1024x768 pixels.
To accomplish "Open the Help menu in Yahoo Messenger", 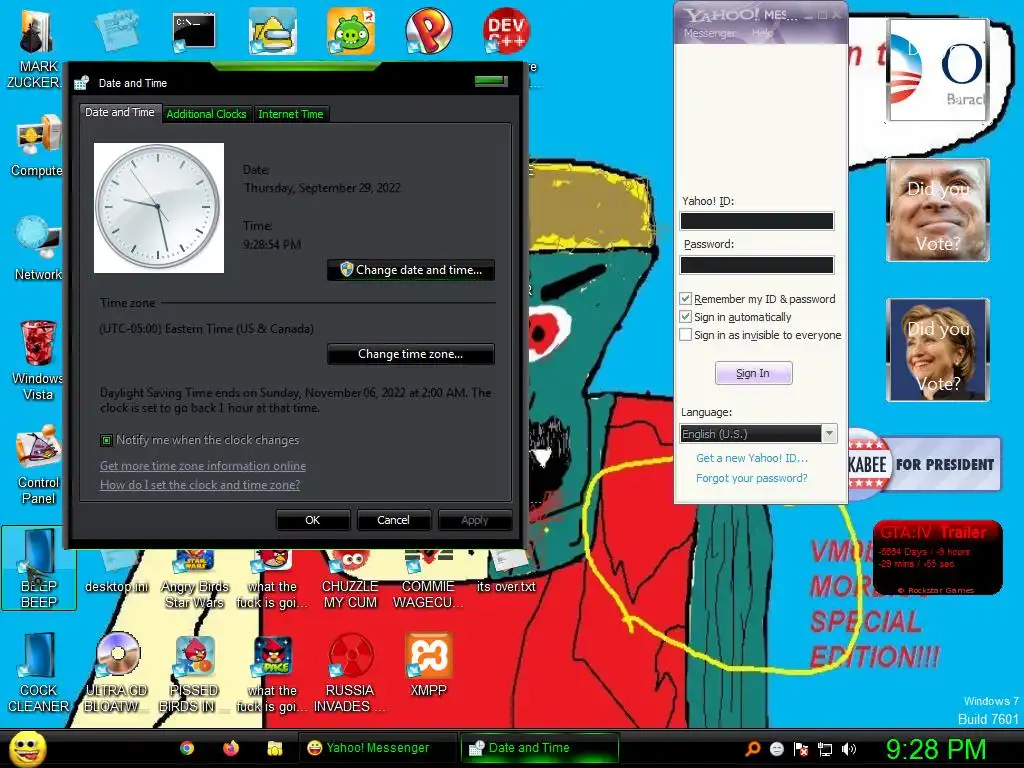I will pyautogui.click(x=762, y=33).
